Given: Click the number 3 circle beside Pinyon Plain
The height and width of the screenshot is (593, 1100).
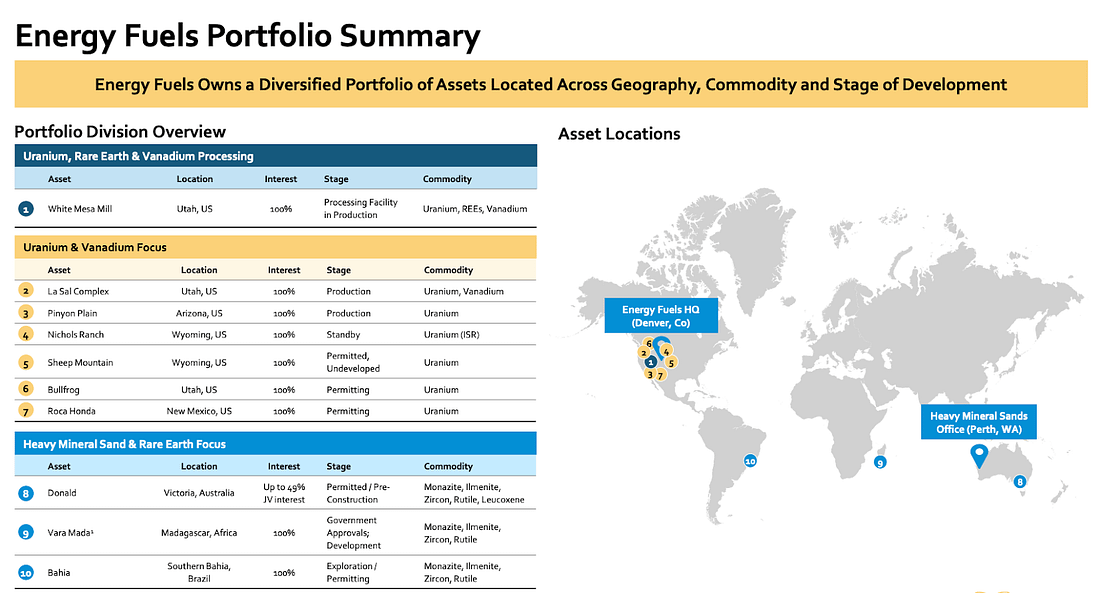Looking at the screenshot, I should click(26, 313).
